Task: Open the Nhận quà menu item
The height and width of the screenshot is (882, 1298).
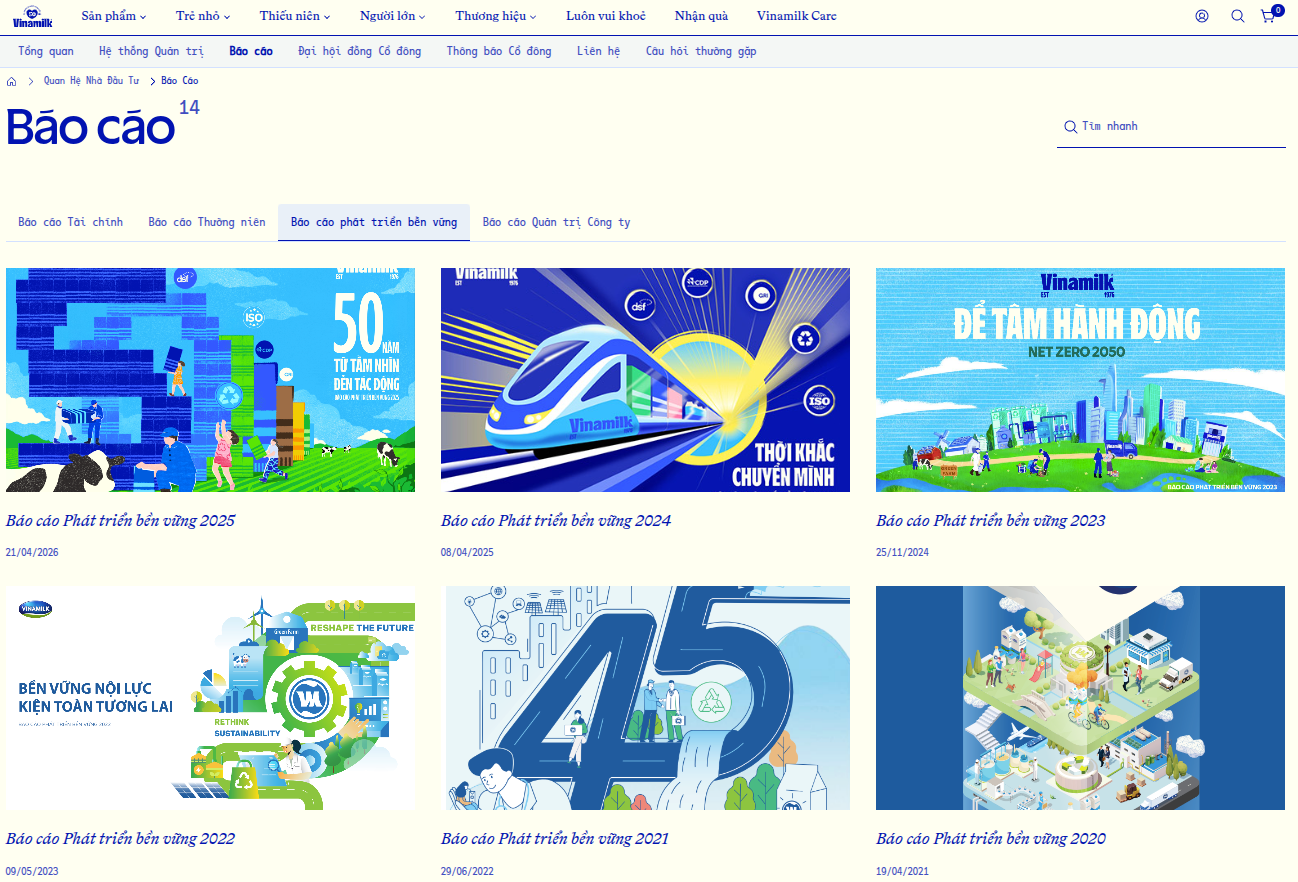Action: 701,16
